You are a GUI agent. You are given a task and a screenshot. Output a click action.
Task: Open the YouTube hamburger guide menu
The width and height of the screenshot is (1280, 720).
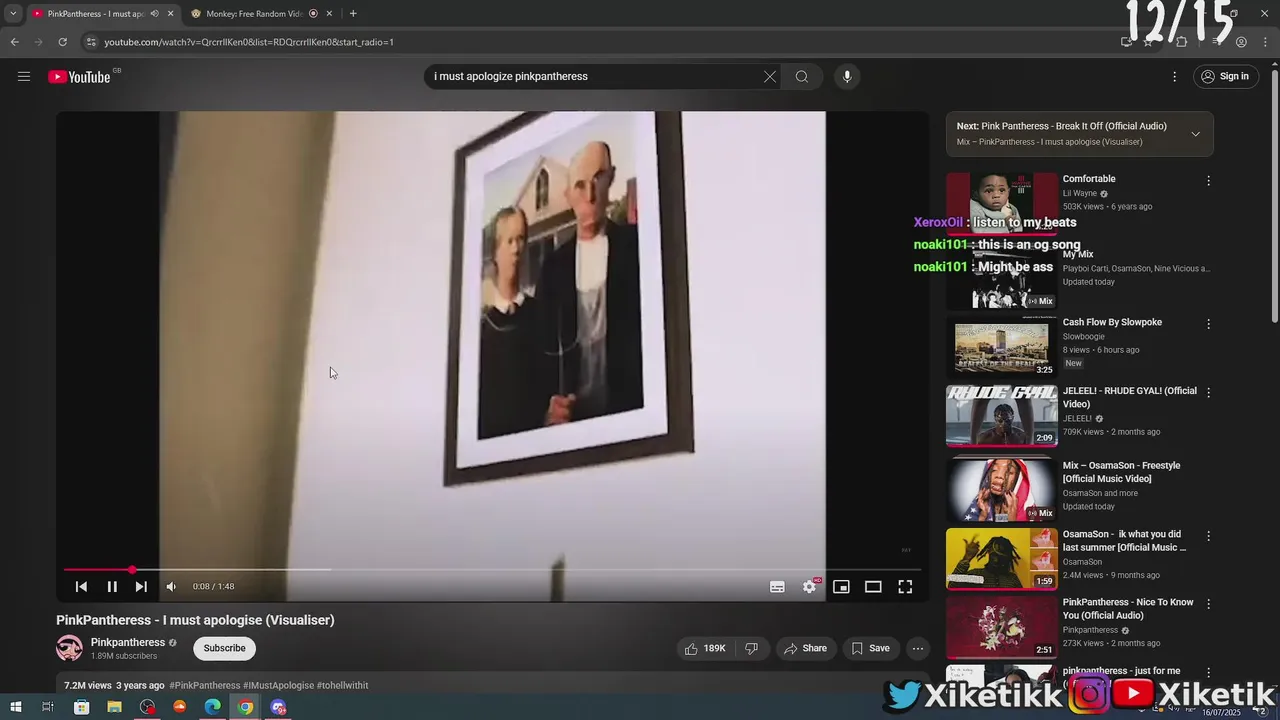24,76
